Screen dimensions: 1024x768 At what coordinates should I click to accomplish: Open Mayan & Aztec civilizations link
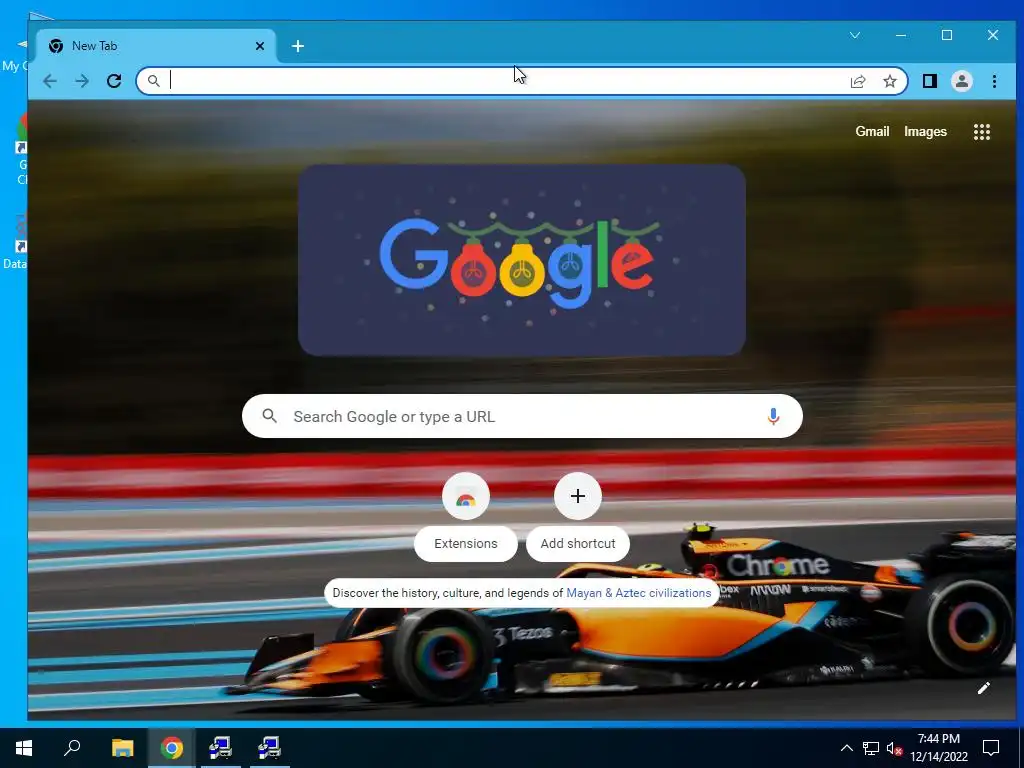point(639,593)
